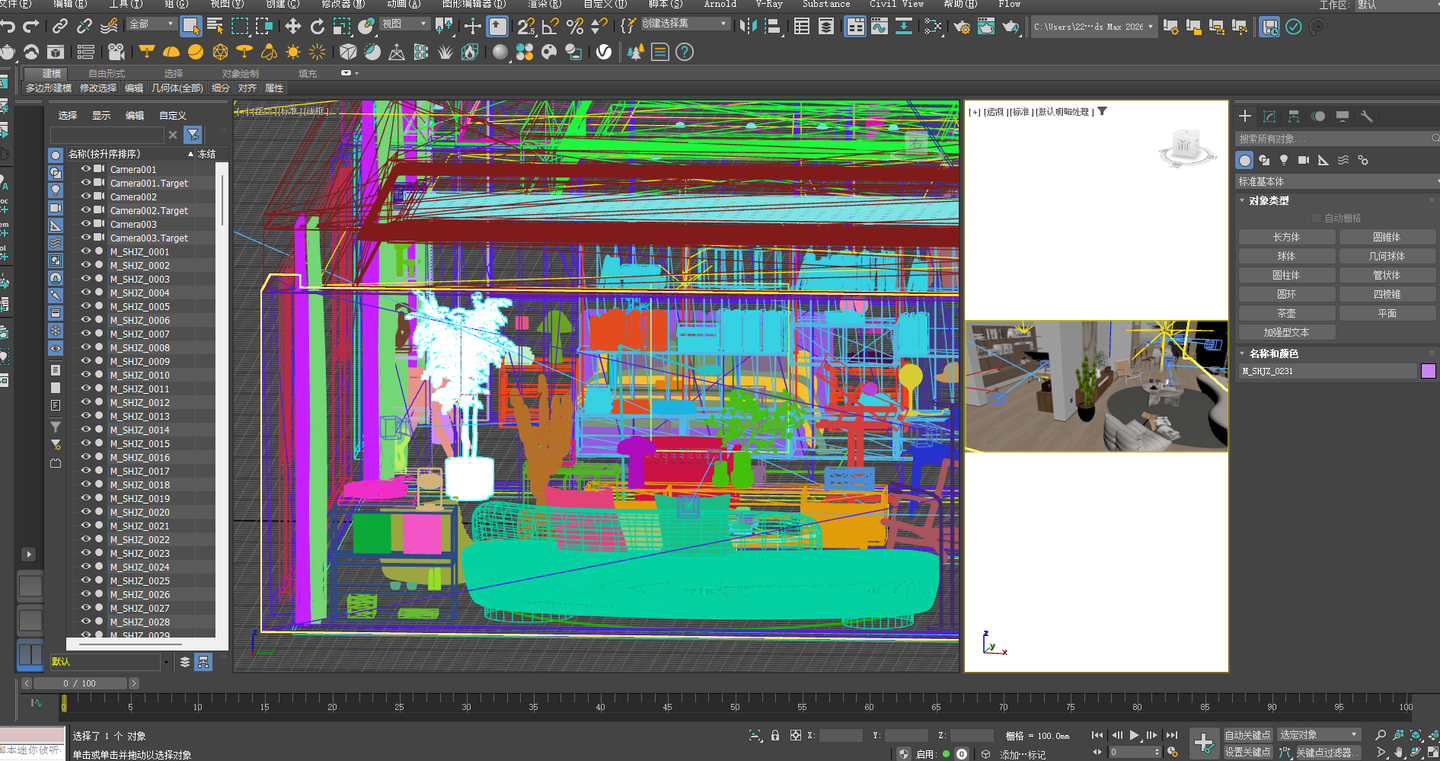Click the help question mark icon
The width and height of the screenshot is (1440, 761).
[685, 52]
